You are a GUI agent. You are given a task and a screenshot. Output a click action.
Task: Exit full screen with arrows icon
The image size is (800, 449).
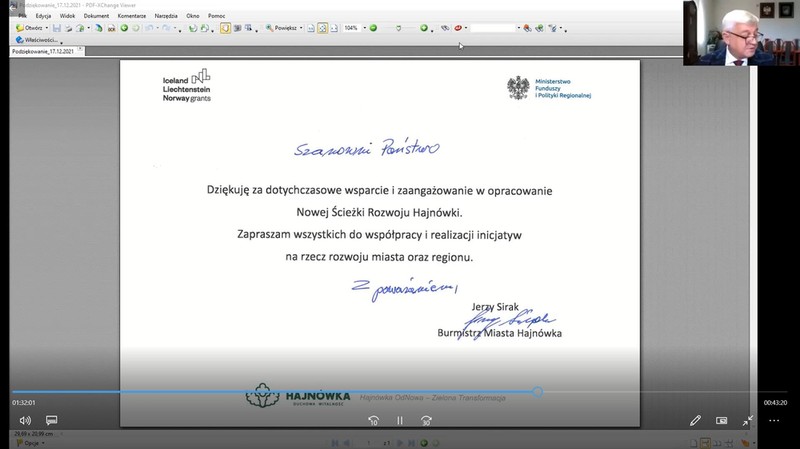point(747,420)
